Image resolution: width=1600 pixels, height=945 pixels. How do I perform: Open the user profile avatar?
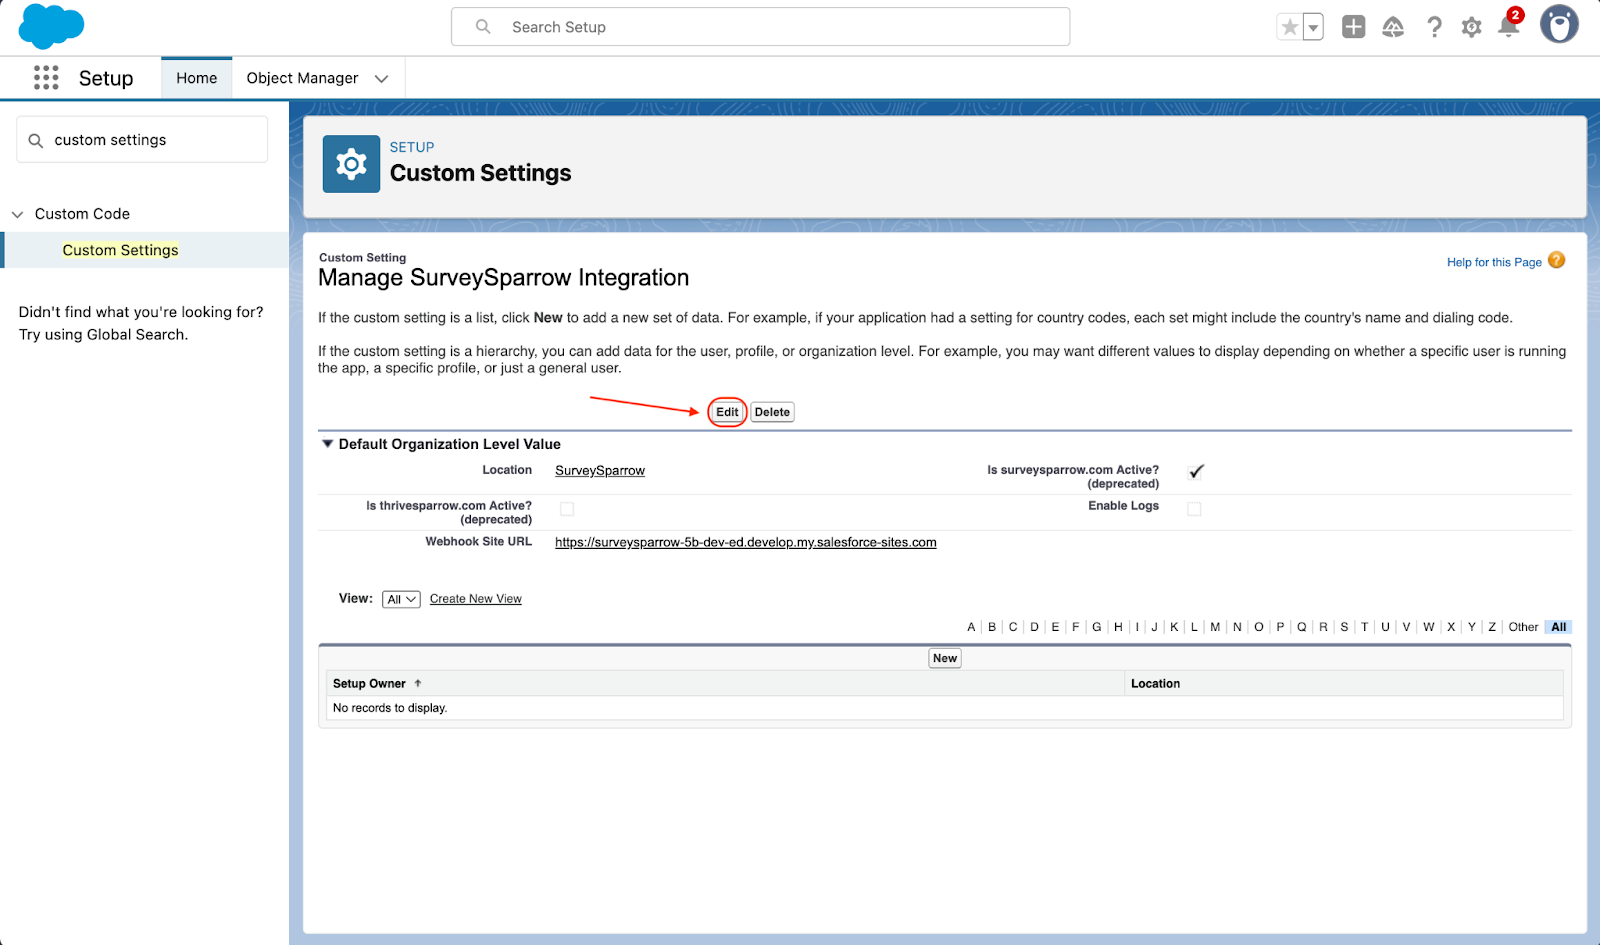(x=1558, y=25)
